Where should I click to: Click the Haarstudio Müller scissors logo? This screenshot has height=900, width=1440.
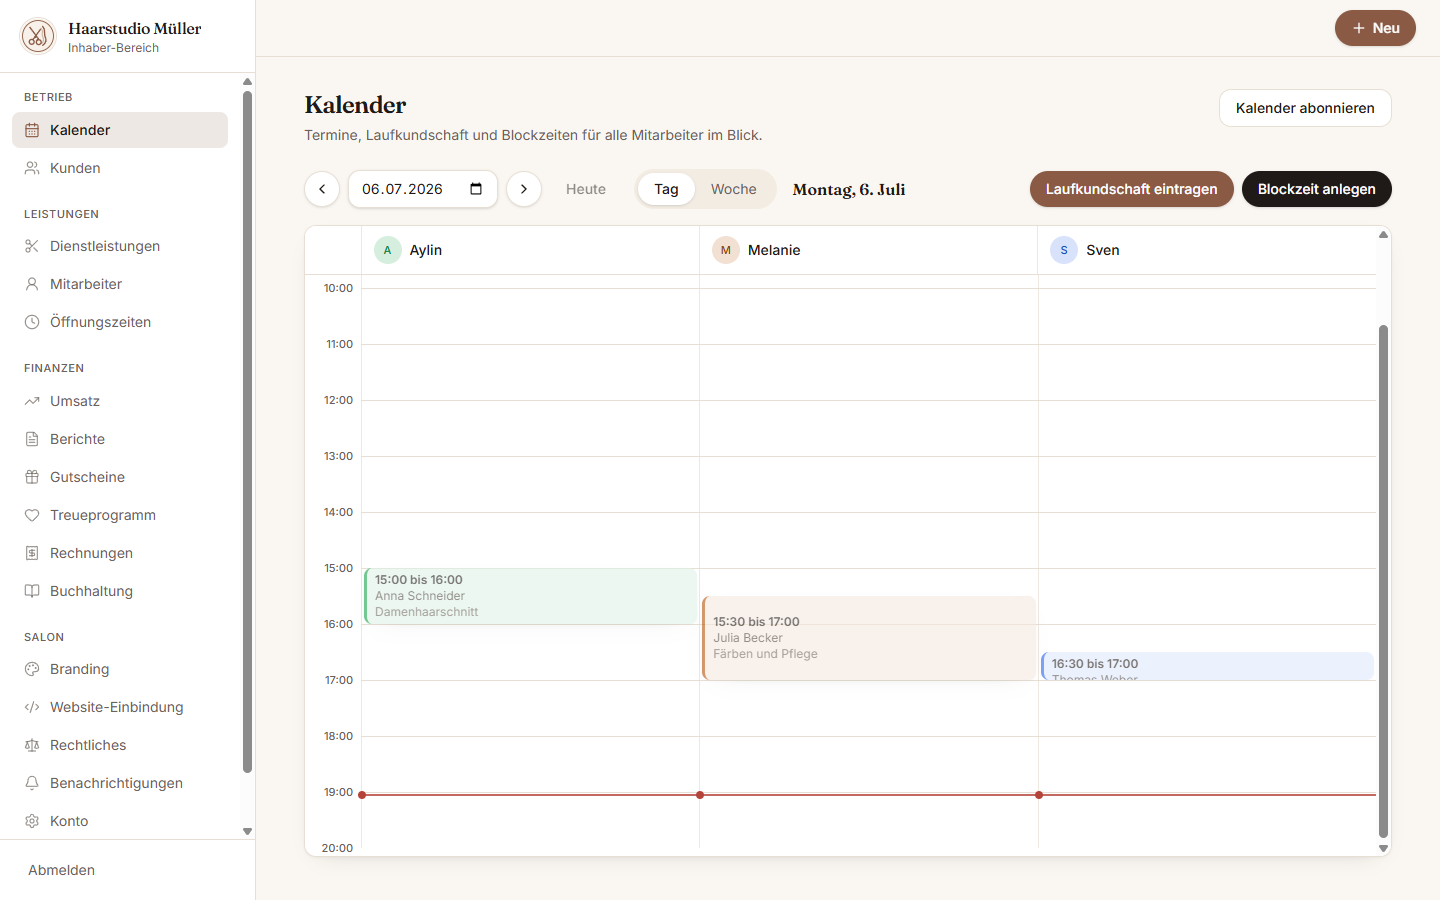pyautogui.click(x=38, y=36)
